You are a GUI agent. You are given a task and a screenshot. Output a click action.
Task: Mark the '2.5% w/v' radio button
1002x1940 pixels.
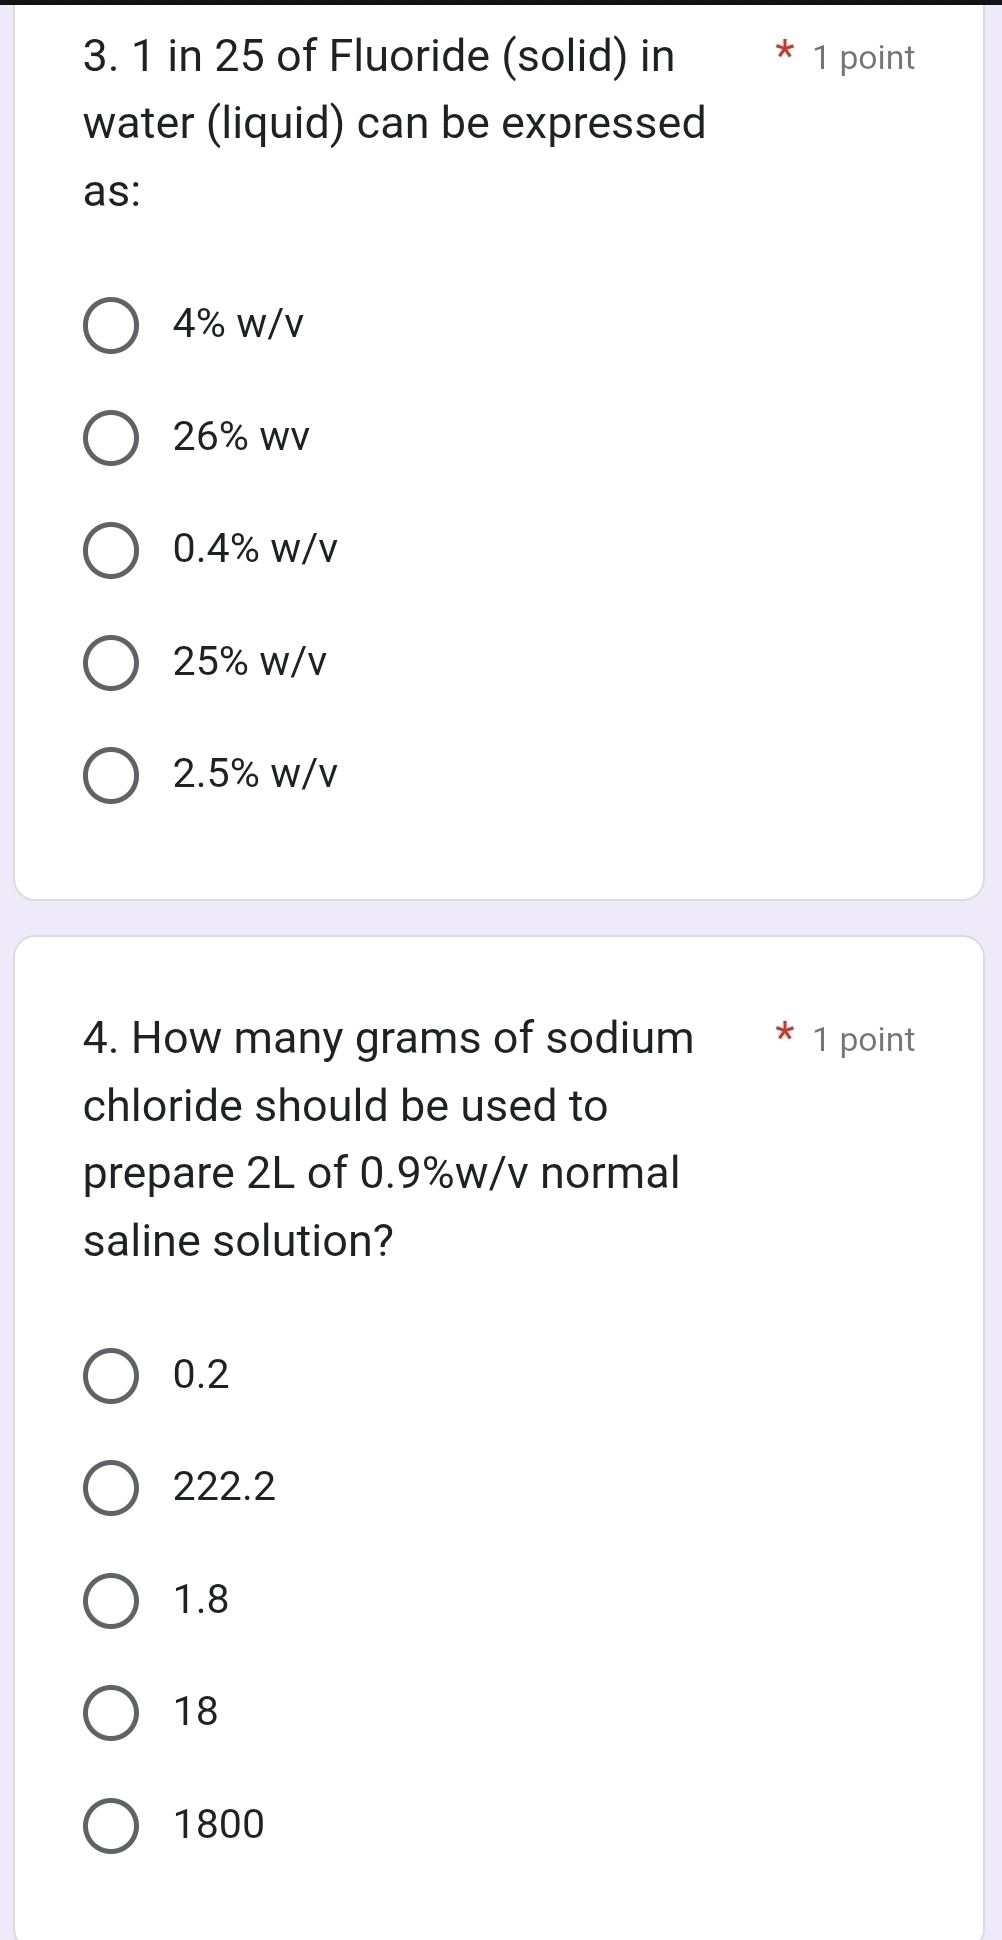pos(110,775)
